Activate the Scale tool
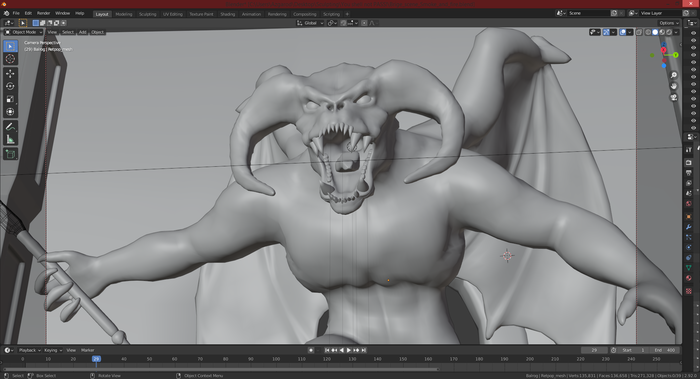This screenshot has height=379, width=700. click(10, 99)
